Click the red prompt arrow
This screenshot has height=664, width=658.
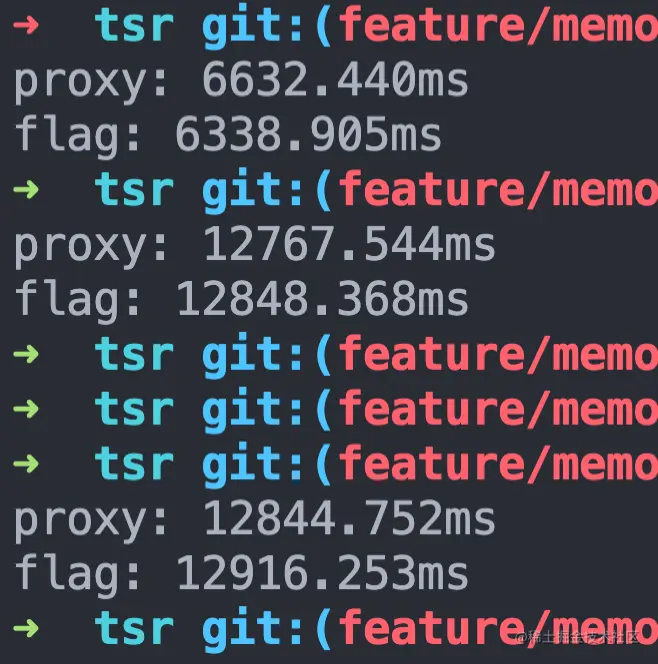point(26,25)
